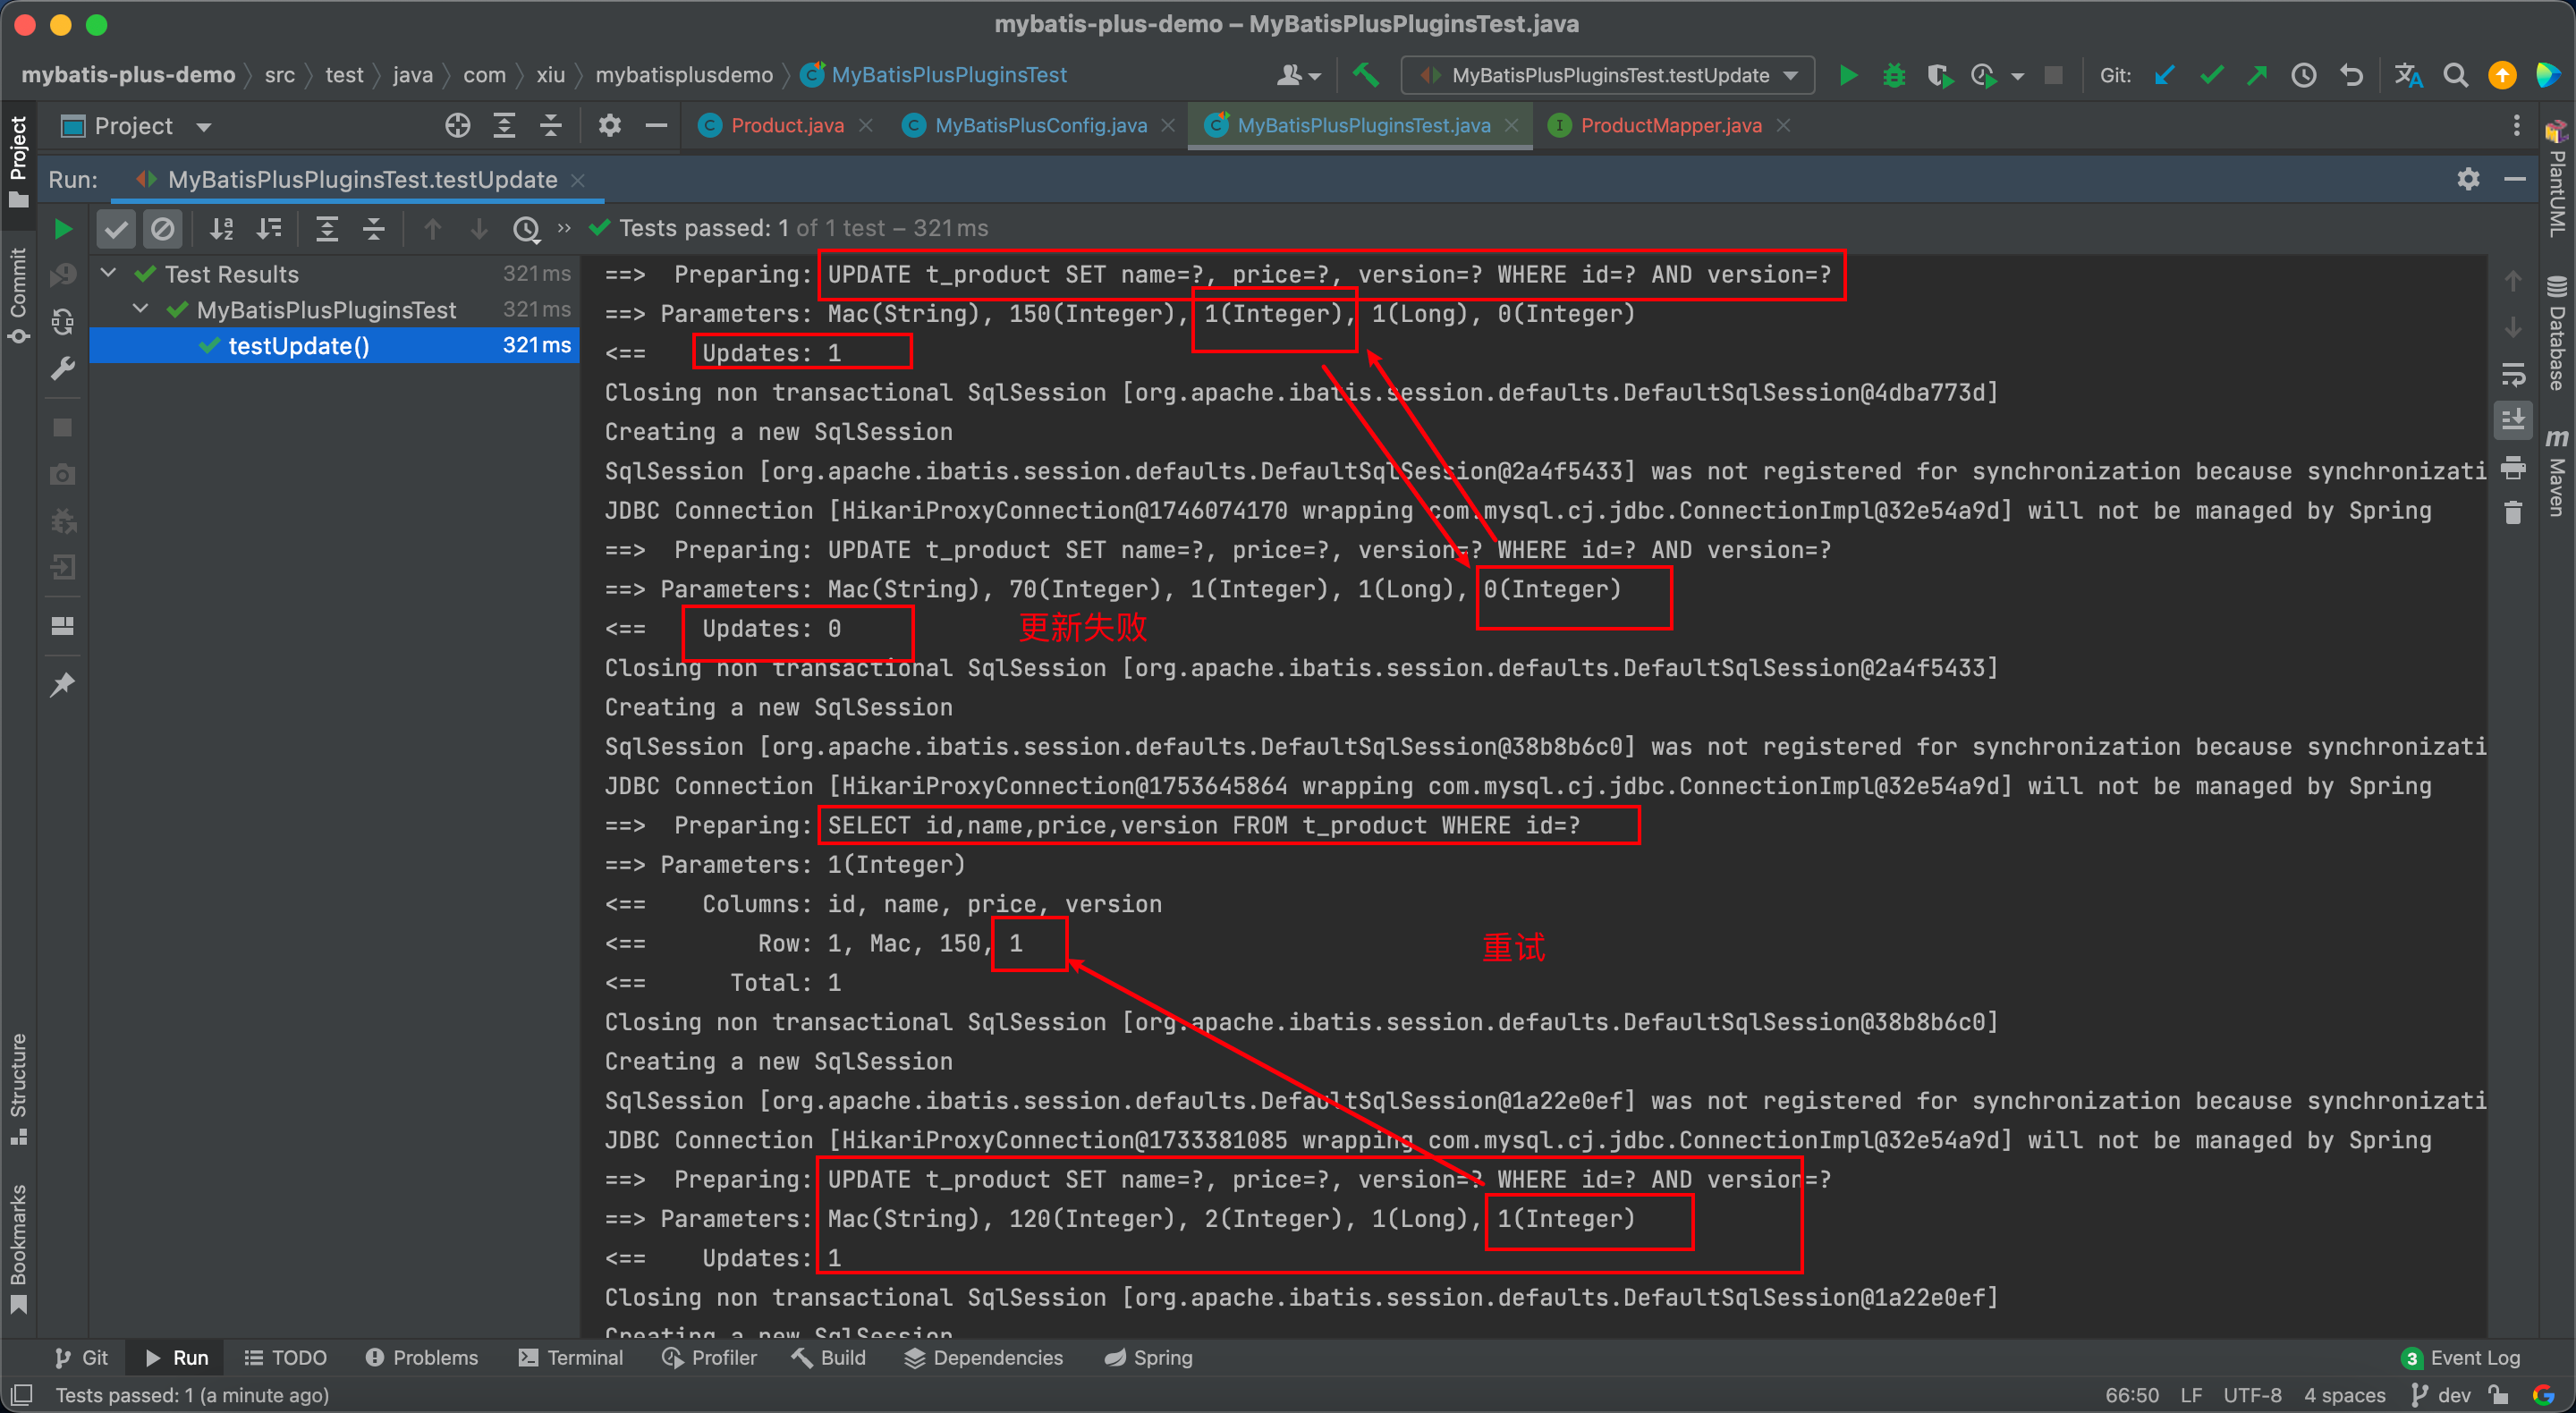Rerun failed tests icon

[x=63, y=275]
